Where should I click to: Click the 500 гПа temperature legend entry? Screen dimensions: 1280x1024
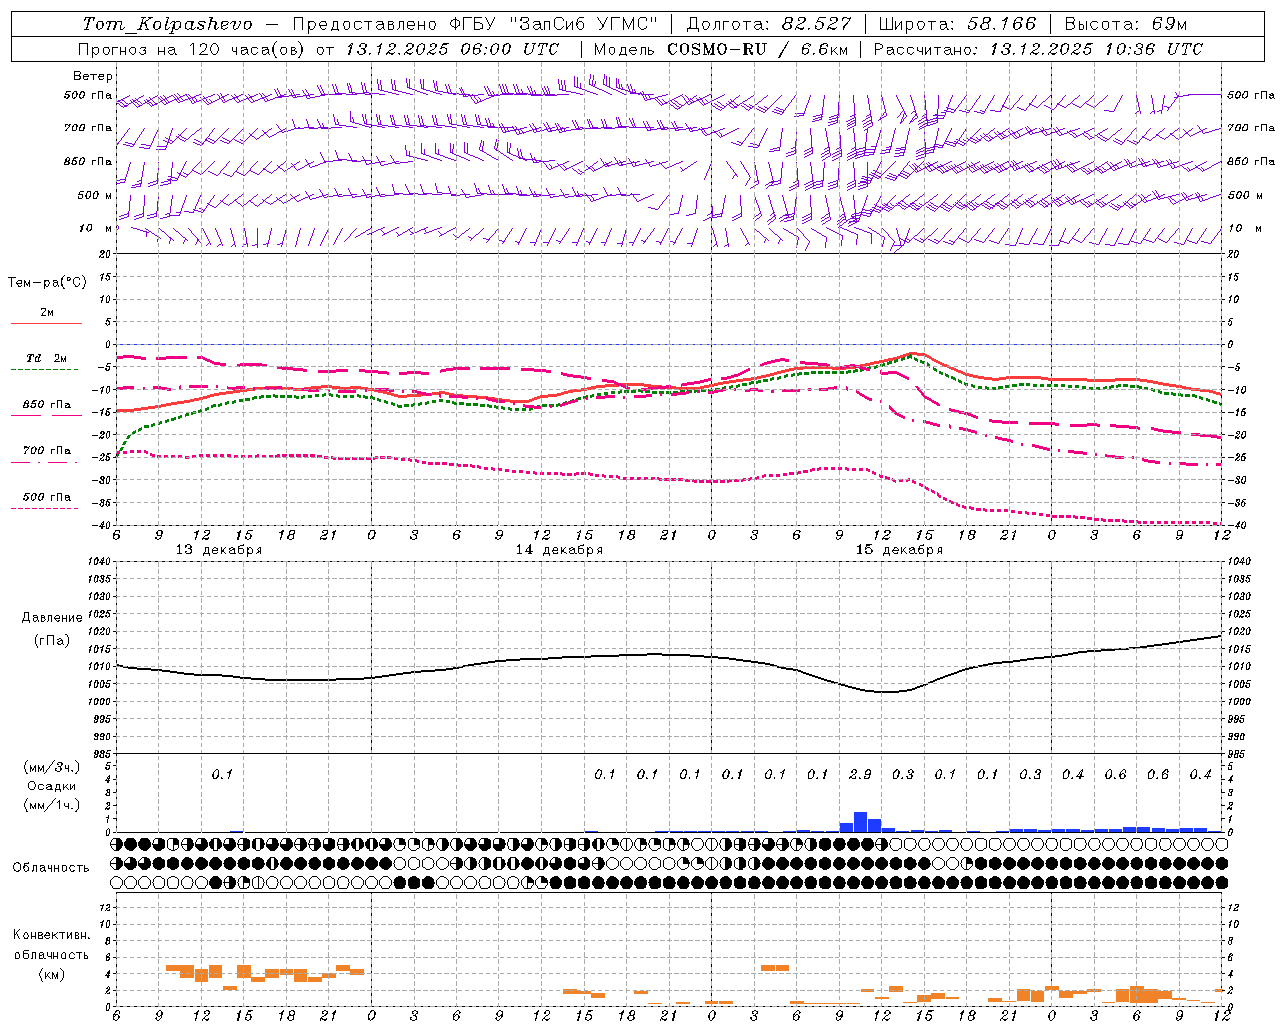(47, 497)
